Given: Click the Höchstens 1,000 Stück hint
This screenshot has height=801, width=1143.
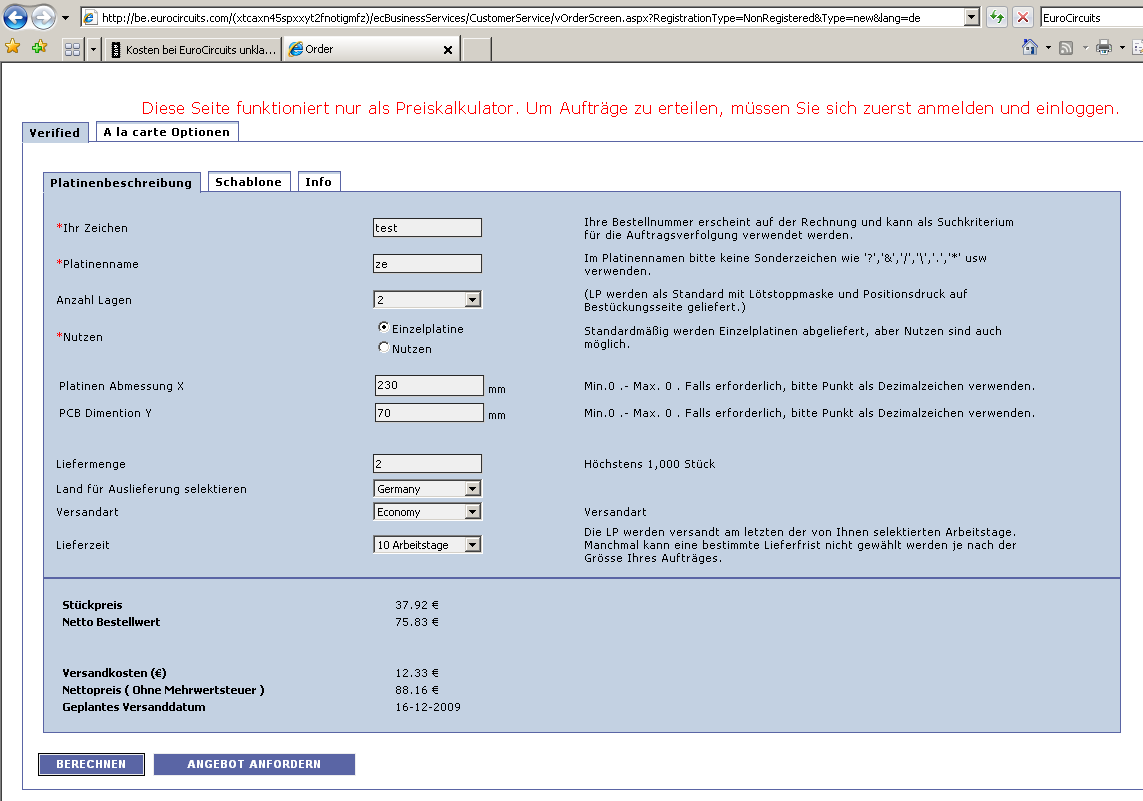Looking at the screenshot, I should pos(649,464).
